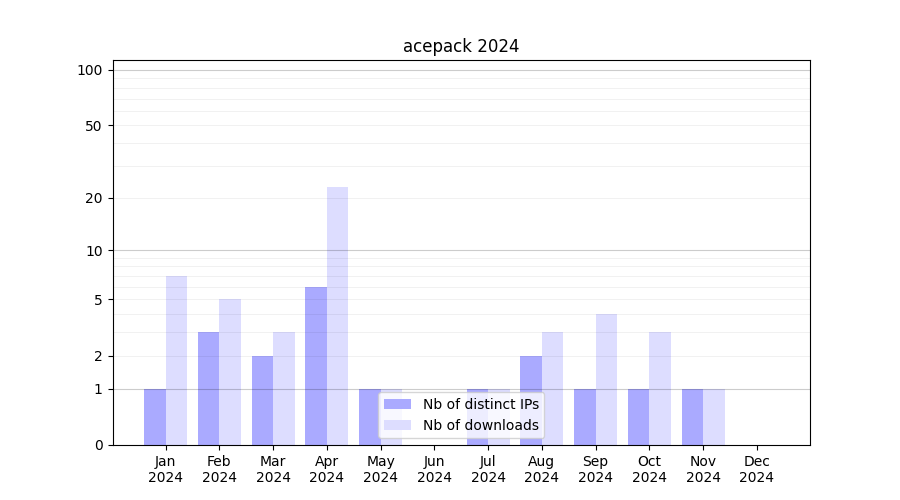Select the "Nb of downloads" legend label
Viewport: 900px width, 500px height.
click(480, 425)
